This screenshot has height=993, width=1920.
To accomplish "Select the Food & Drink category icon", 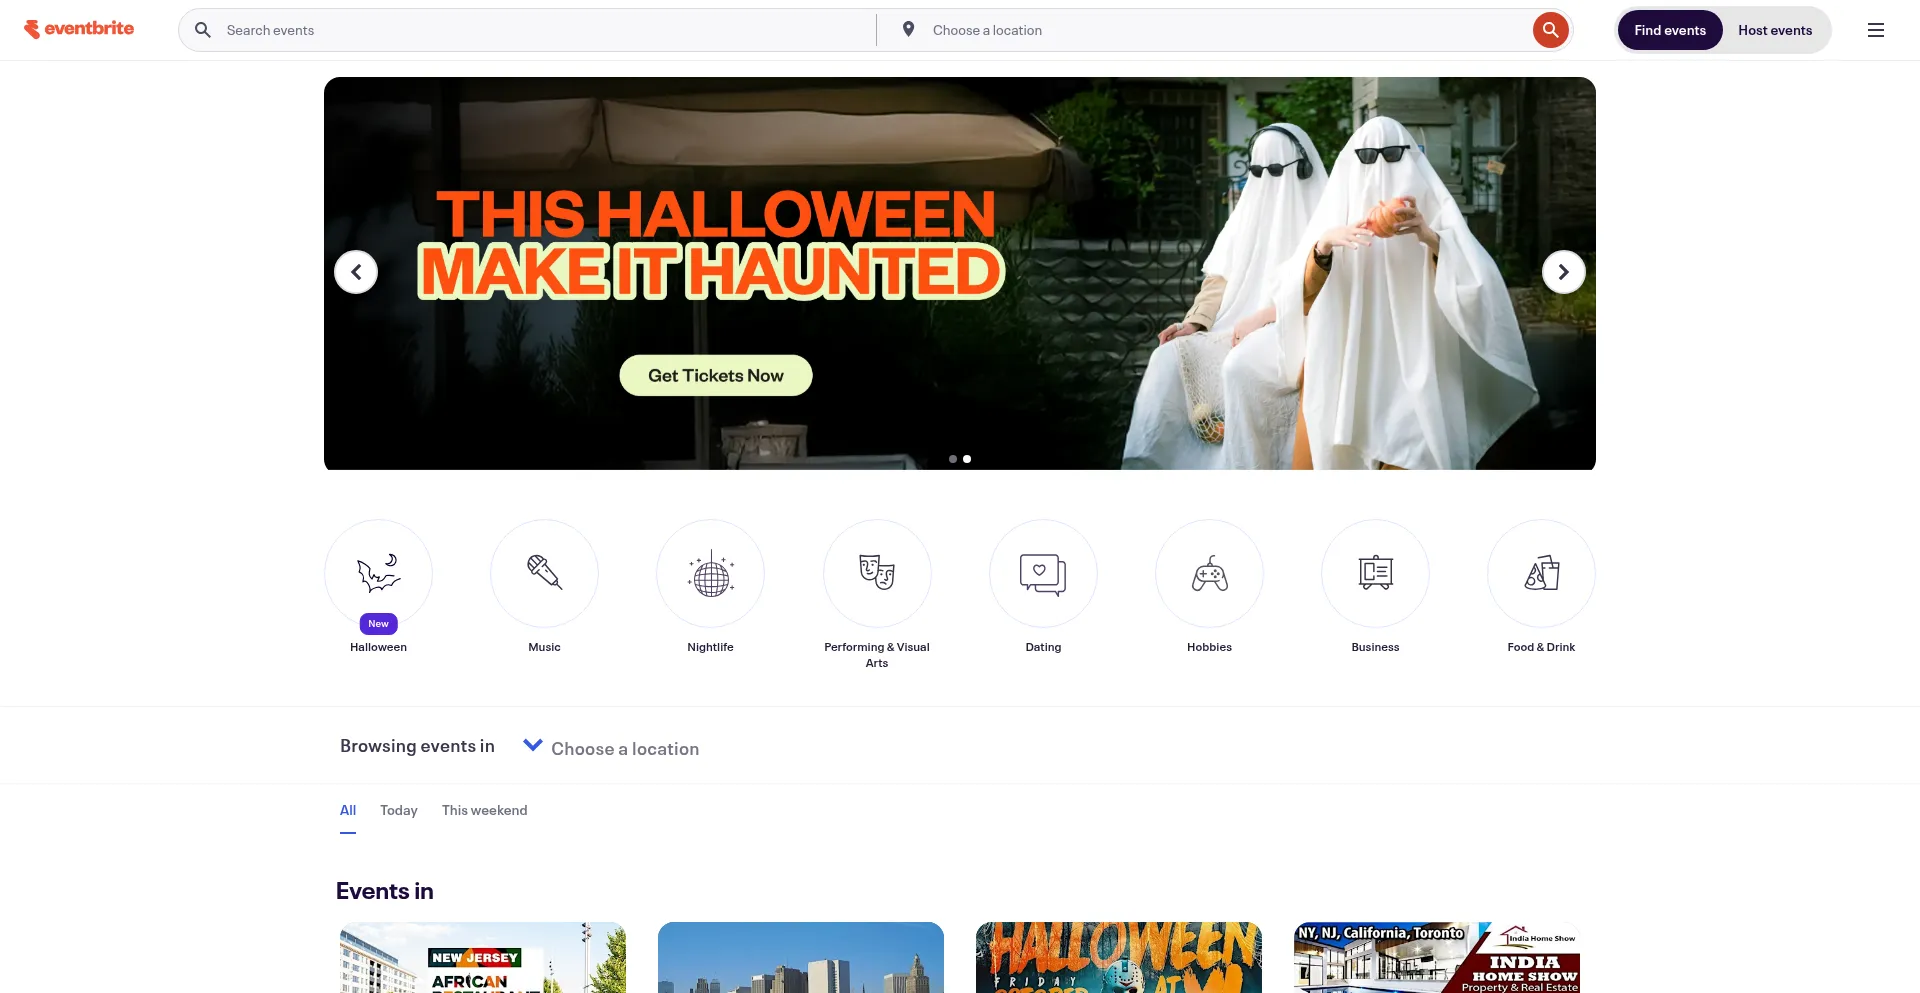I will point(1541,573).
